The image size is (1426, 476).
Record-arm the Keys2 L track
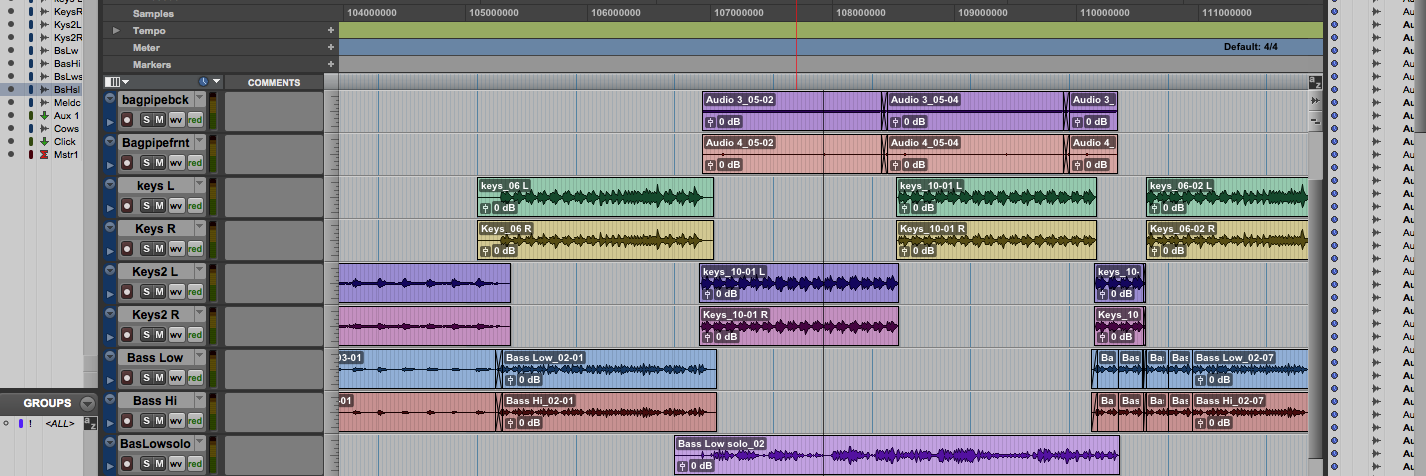(x=127, y=292)
